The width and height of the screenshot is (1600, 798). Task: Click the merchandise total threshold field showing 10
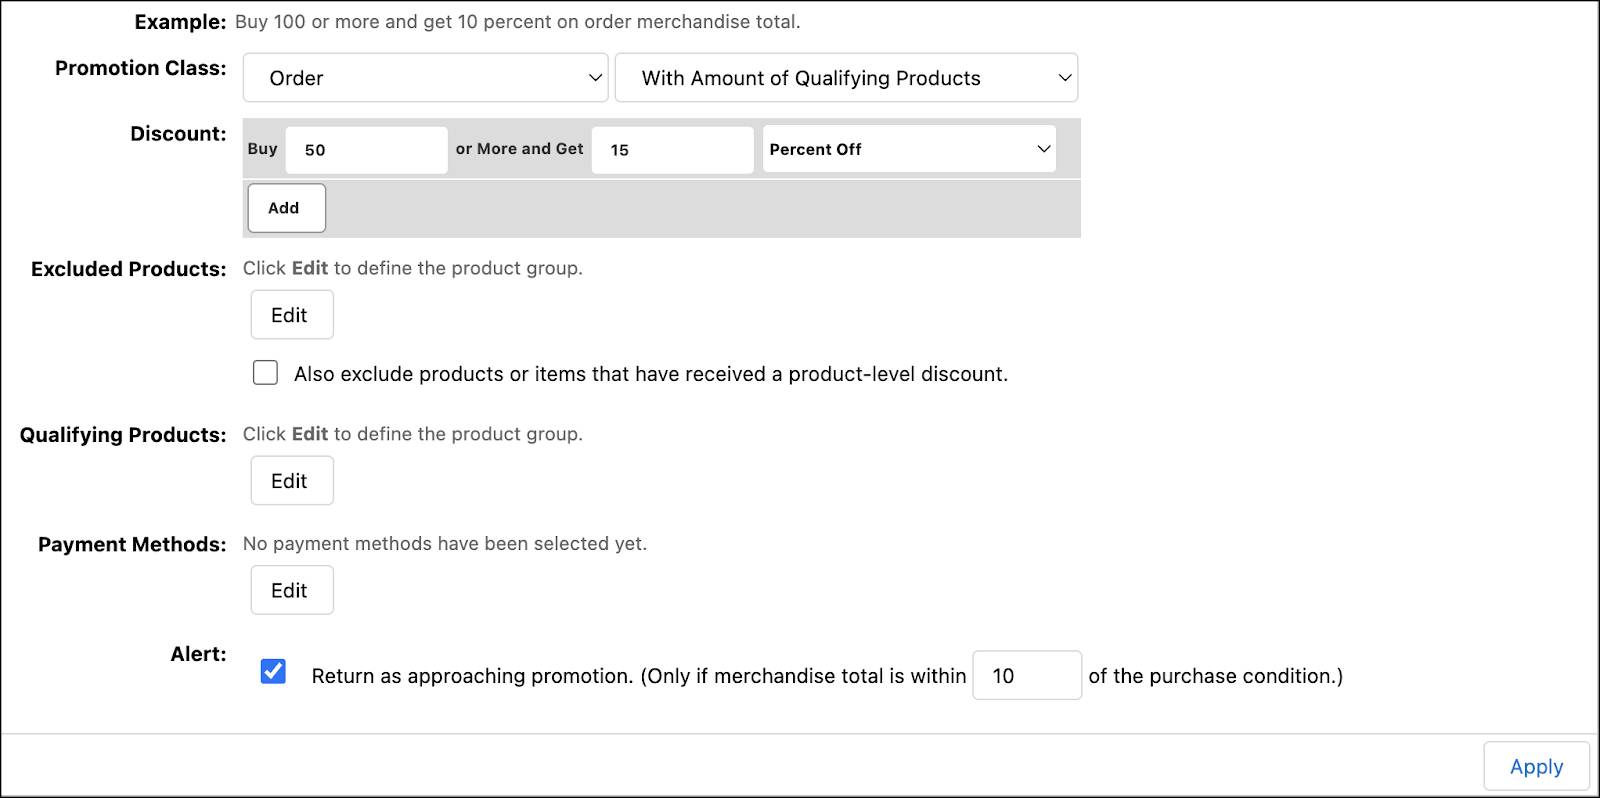click(1027, 675)
